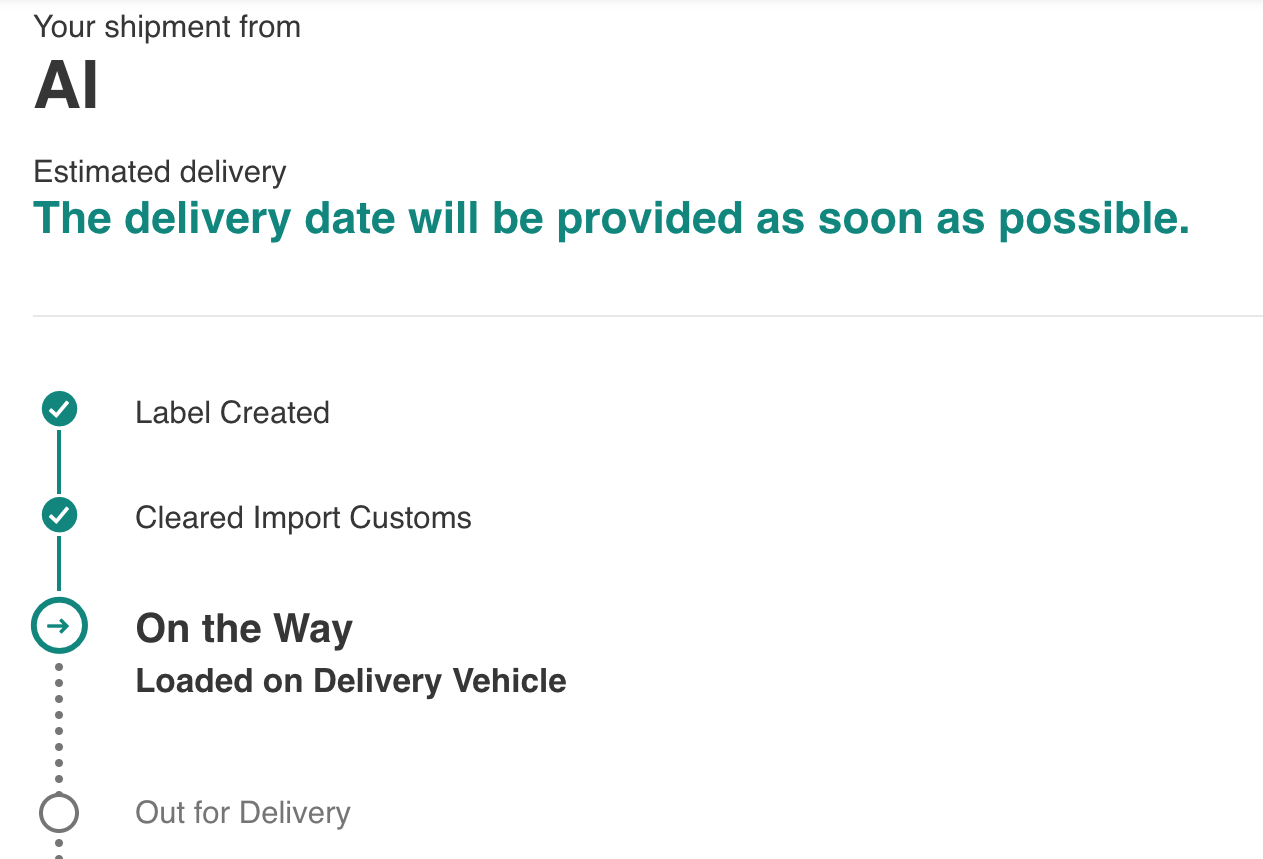This screenshot has height=859, width=1263.
Task: Click the On the Way arrow icon
Action: point(59,626)
